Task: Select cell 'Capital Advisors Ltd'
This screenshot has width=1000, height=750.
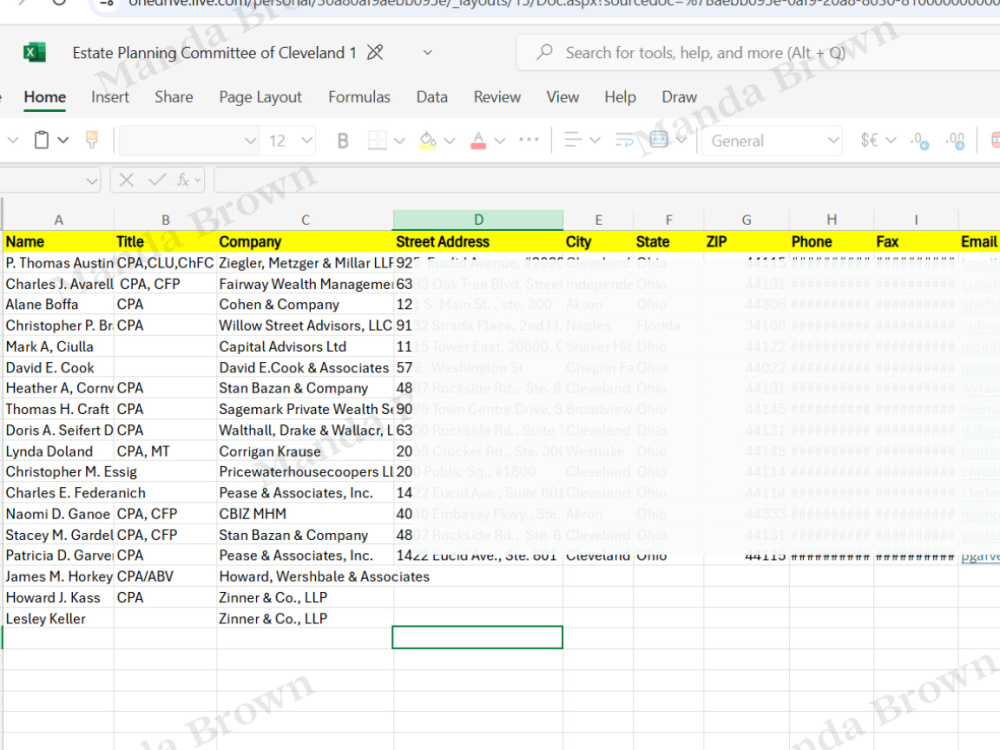Action: pos(305,346)
